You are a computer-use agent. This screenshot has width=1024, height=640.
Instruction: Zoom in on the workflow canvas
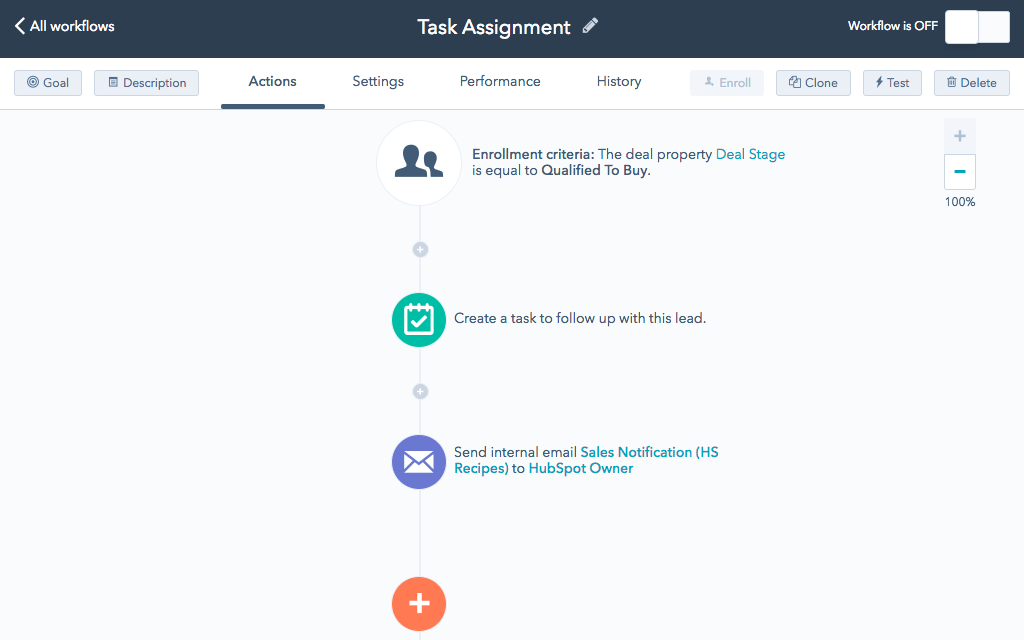959,135
